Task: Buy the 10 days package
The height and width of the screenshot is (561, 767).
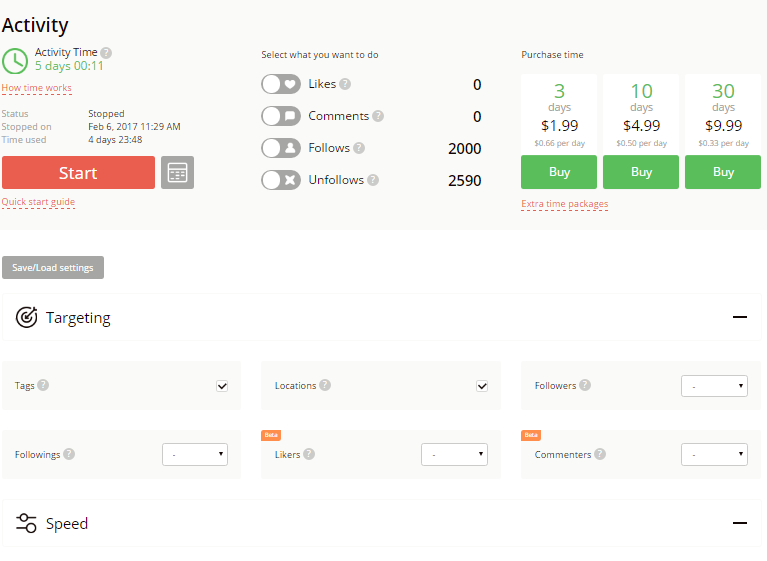Action: pyautogui.click(x=641, y=172)
